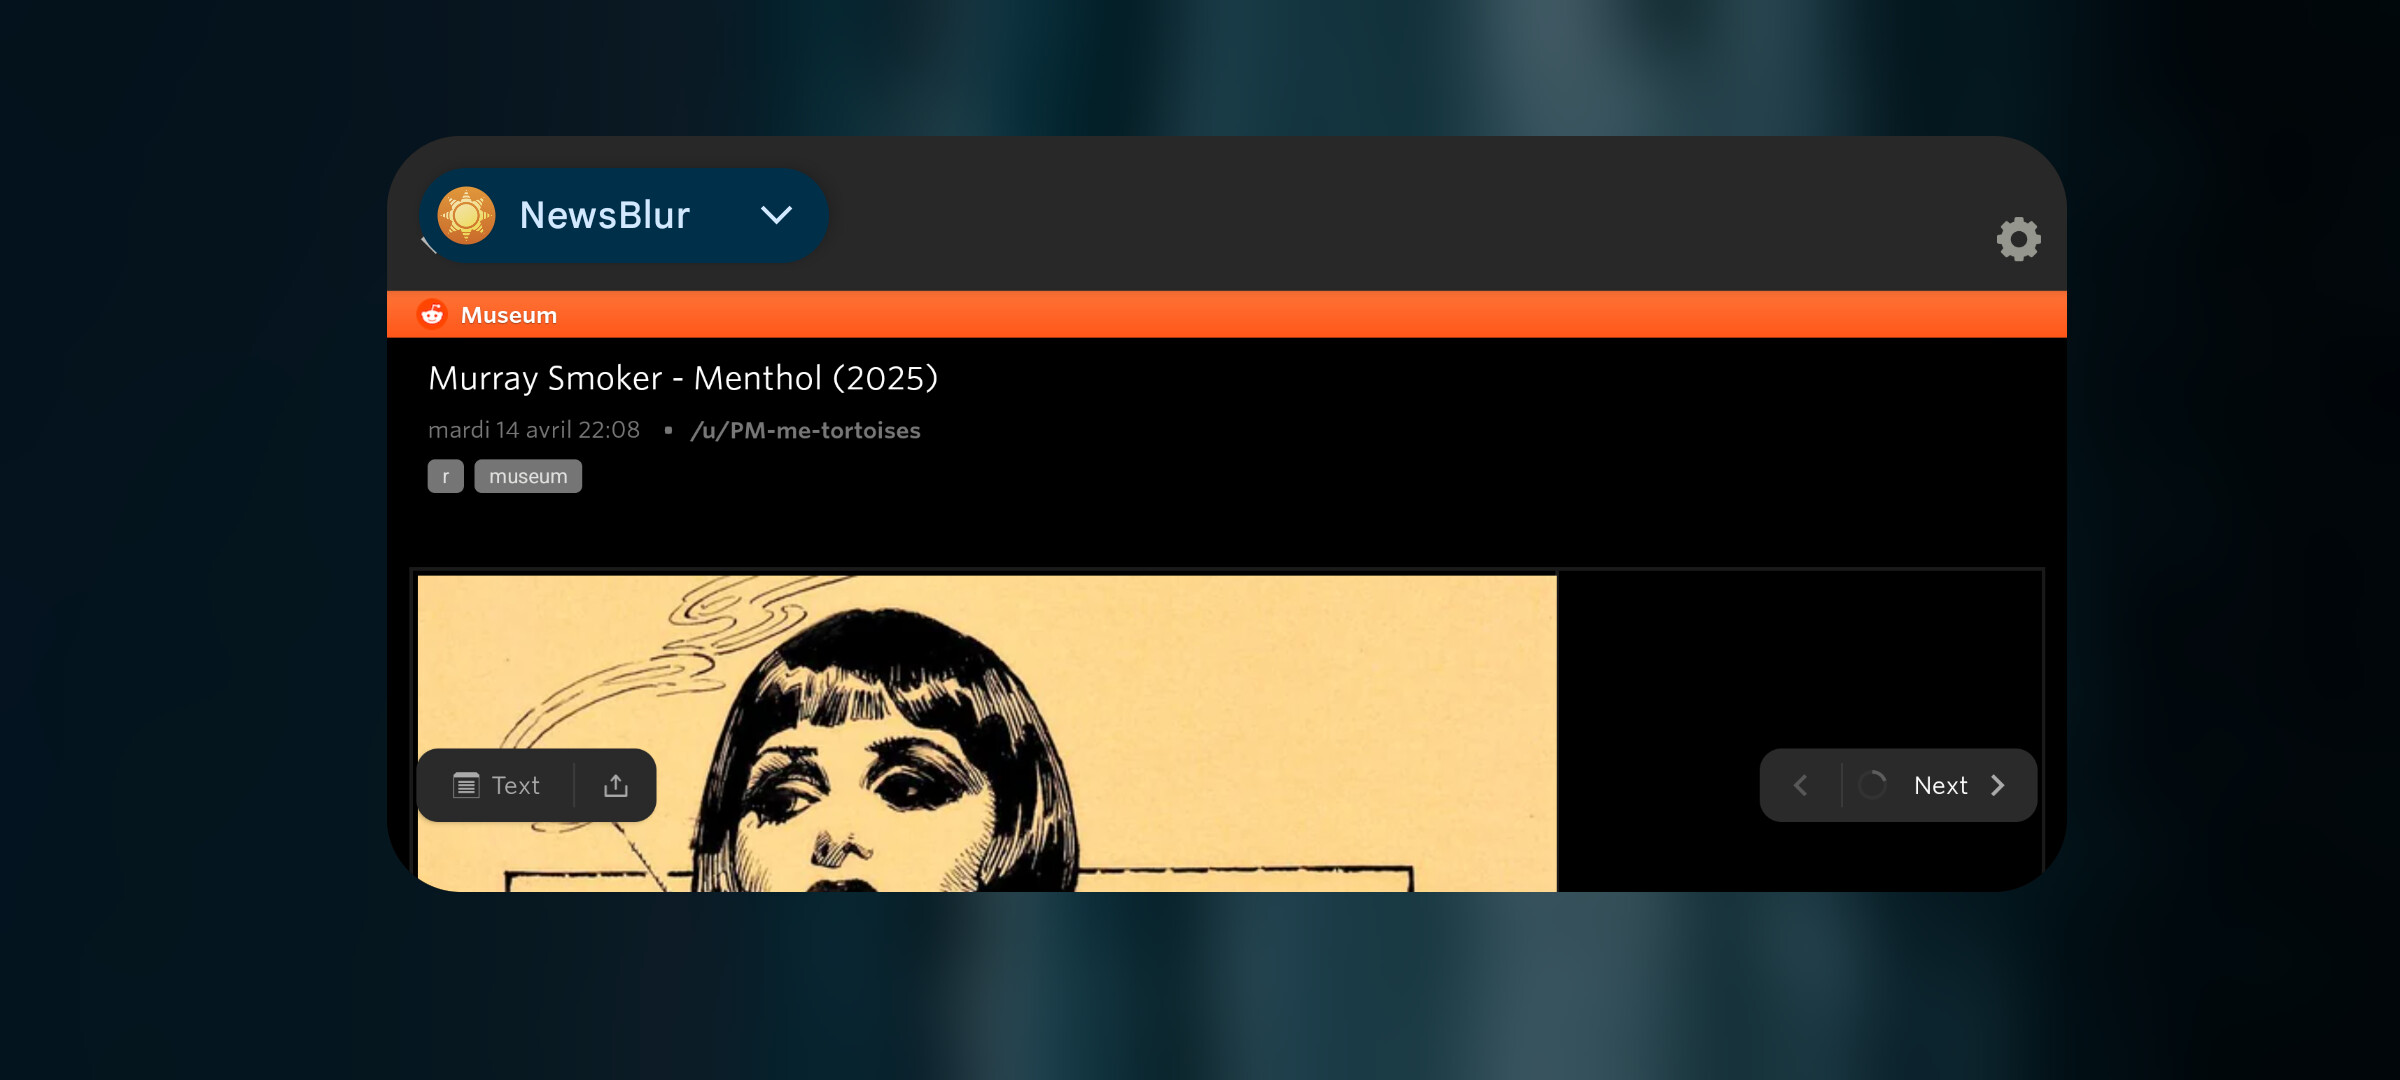
Task: Click the orange Museum feed header bar
Action: (1226, 314)
